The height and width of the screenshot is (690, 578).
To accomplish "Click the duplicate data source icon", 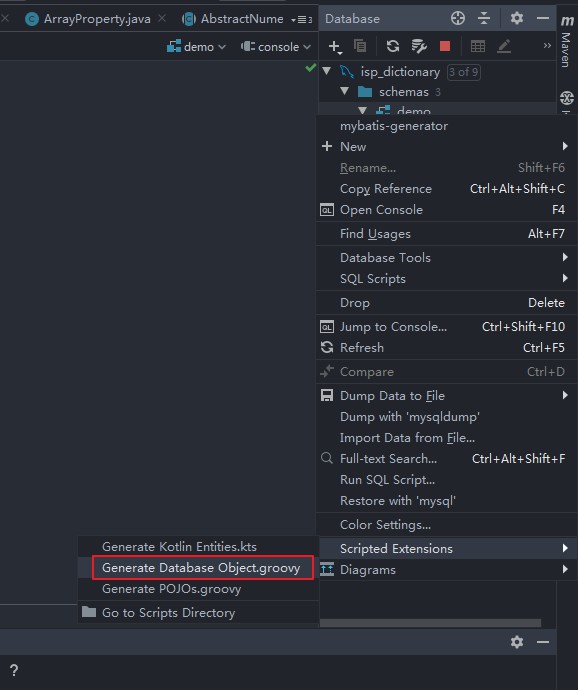I will point(360,46).
